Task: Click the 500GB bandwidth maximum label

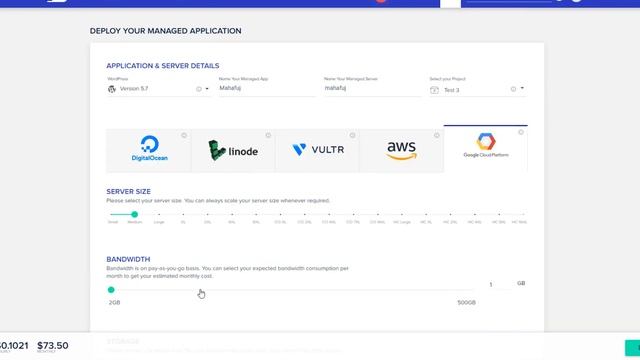Action: (467, 302)
